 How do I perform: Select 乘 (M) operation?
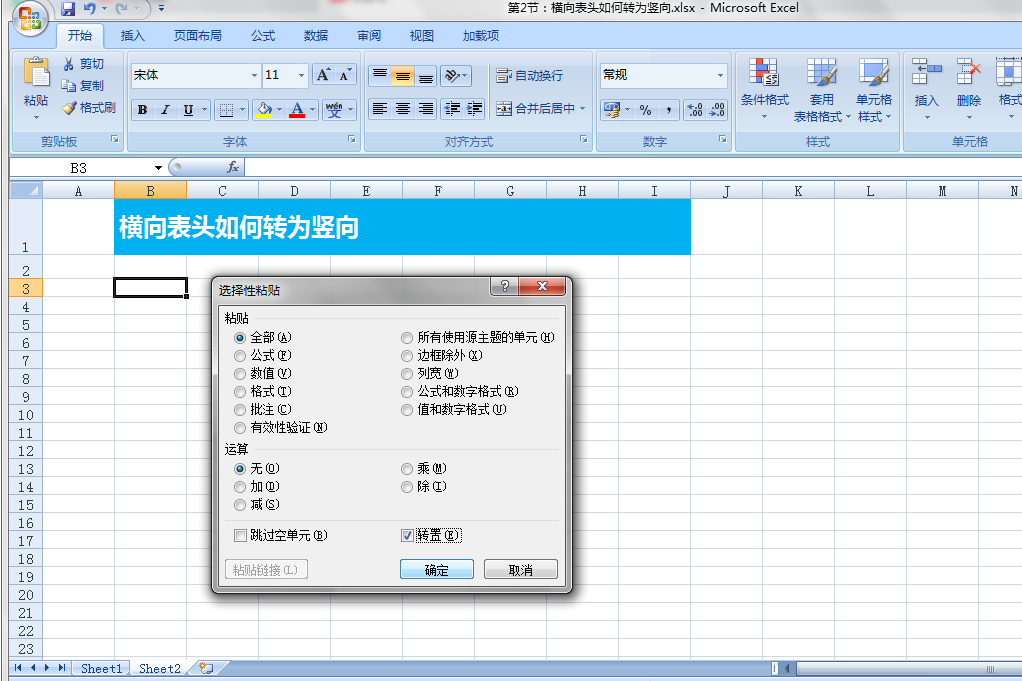pos(407,469)
